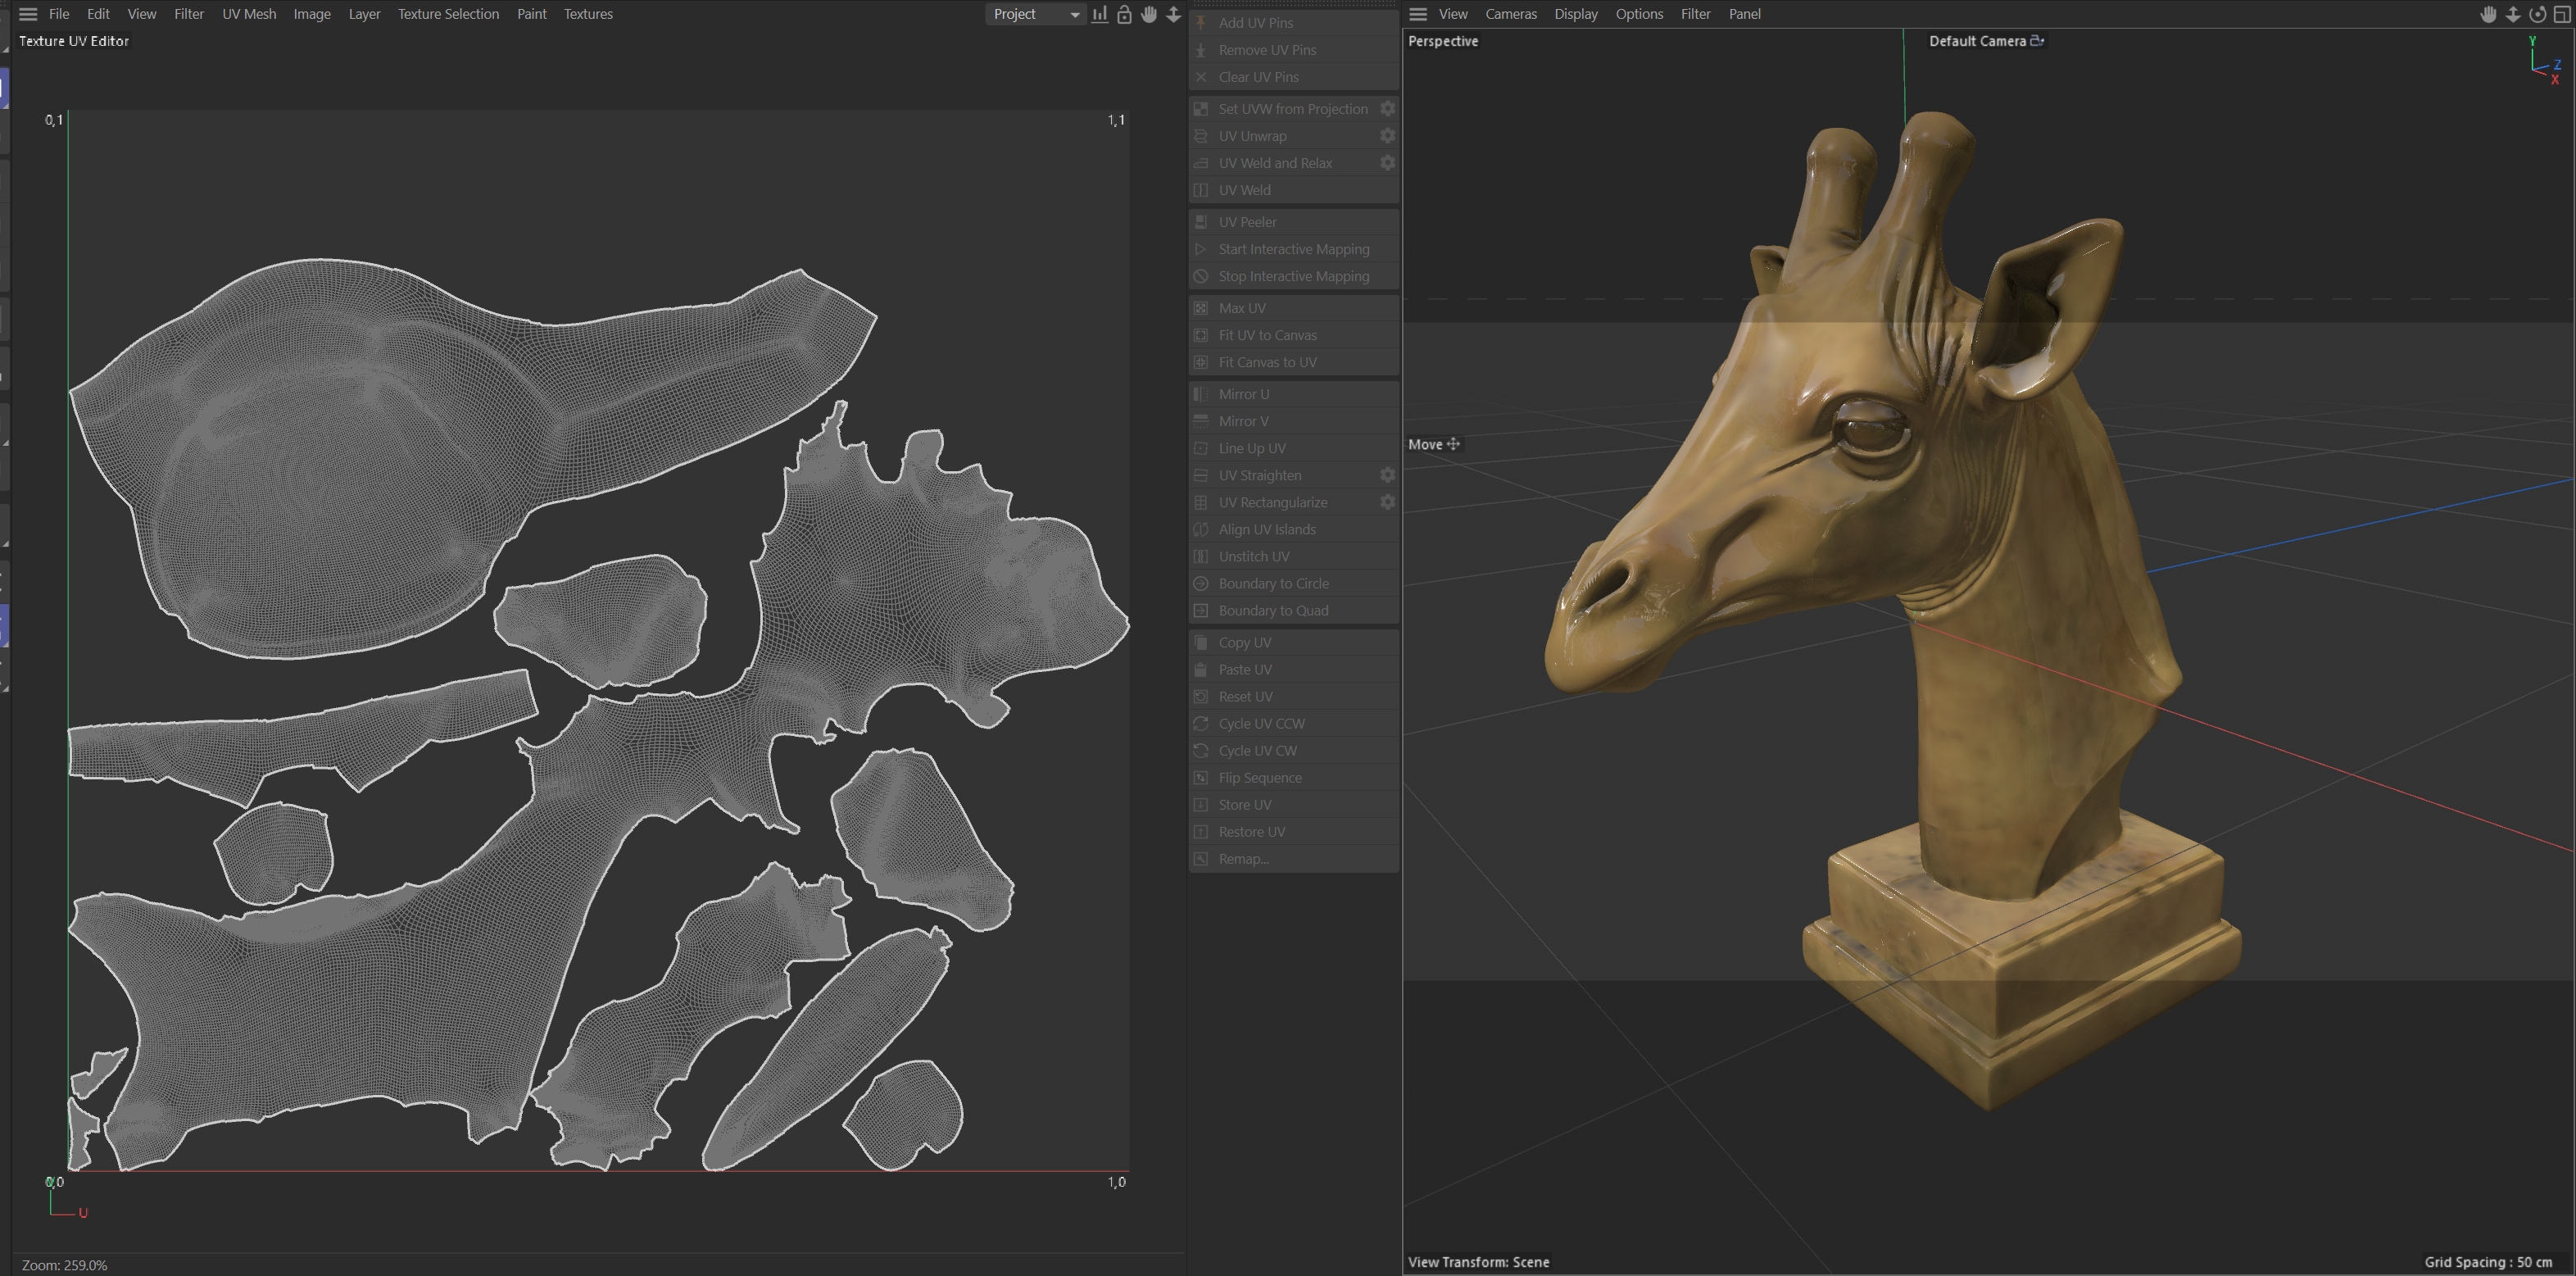This screenshot has height=1276, width=2576.
Task: Click the orbit camera icon in viewport
Action: [2537, 14]
